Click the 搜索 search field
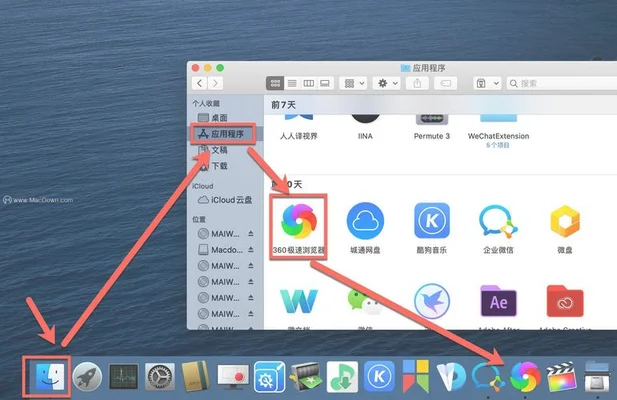This screenshot has width=617, height=400. [563, 83]
